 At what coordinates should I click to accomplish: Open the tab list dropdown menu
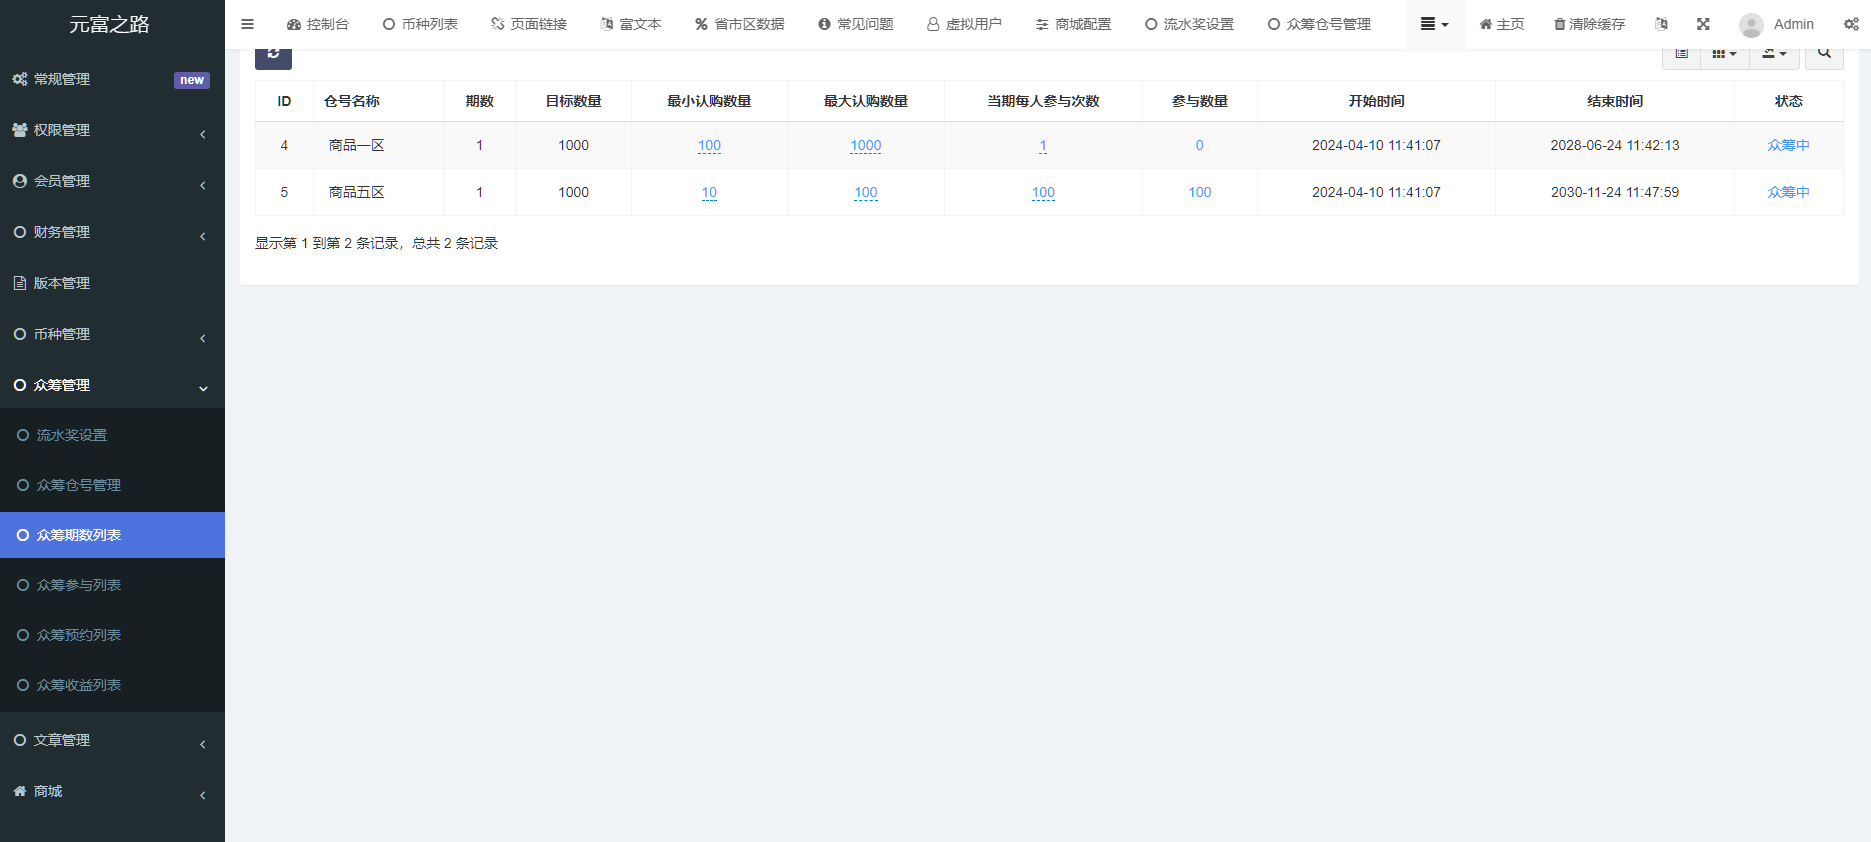[1434, 24]
